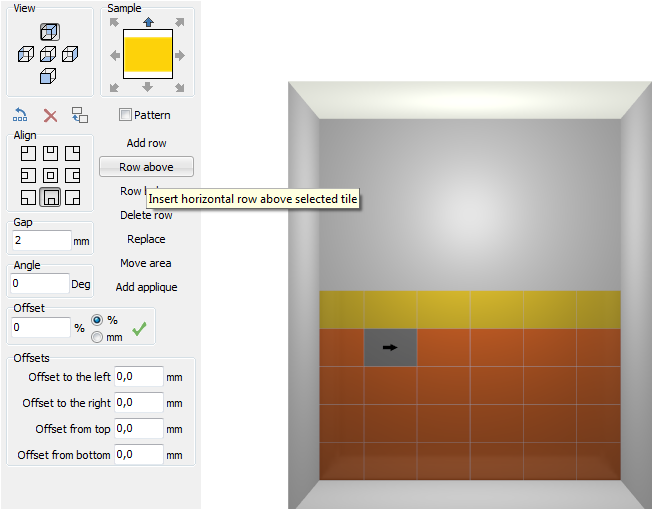Screen dimensions: 654x509
Task: Click the Offset from top field
Action: coord(139,428)
